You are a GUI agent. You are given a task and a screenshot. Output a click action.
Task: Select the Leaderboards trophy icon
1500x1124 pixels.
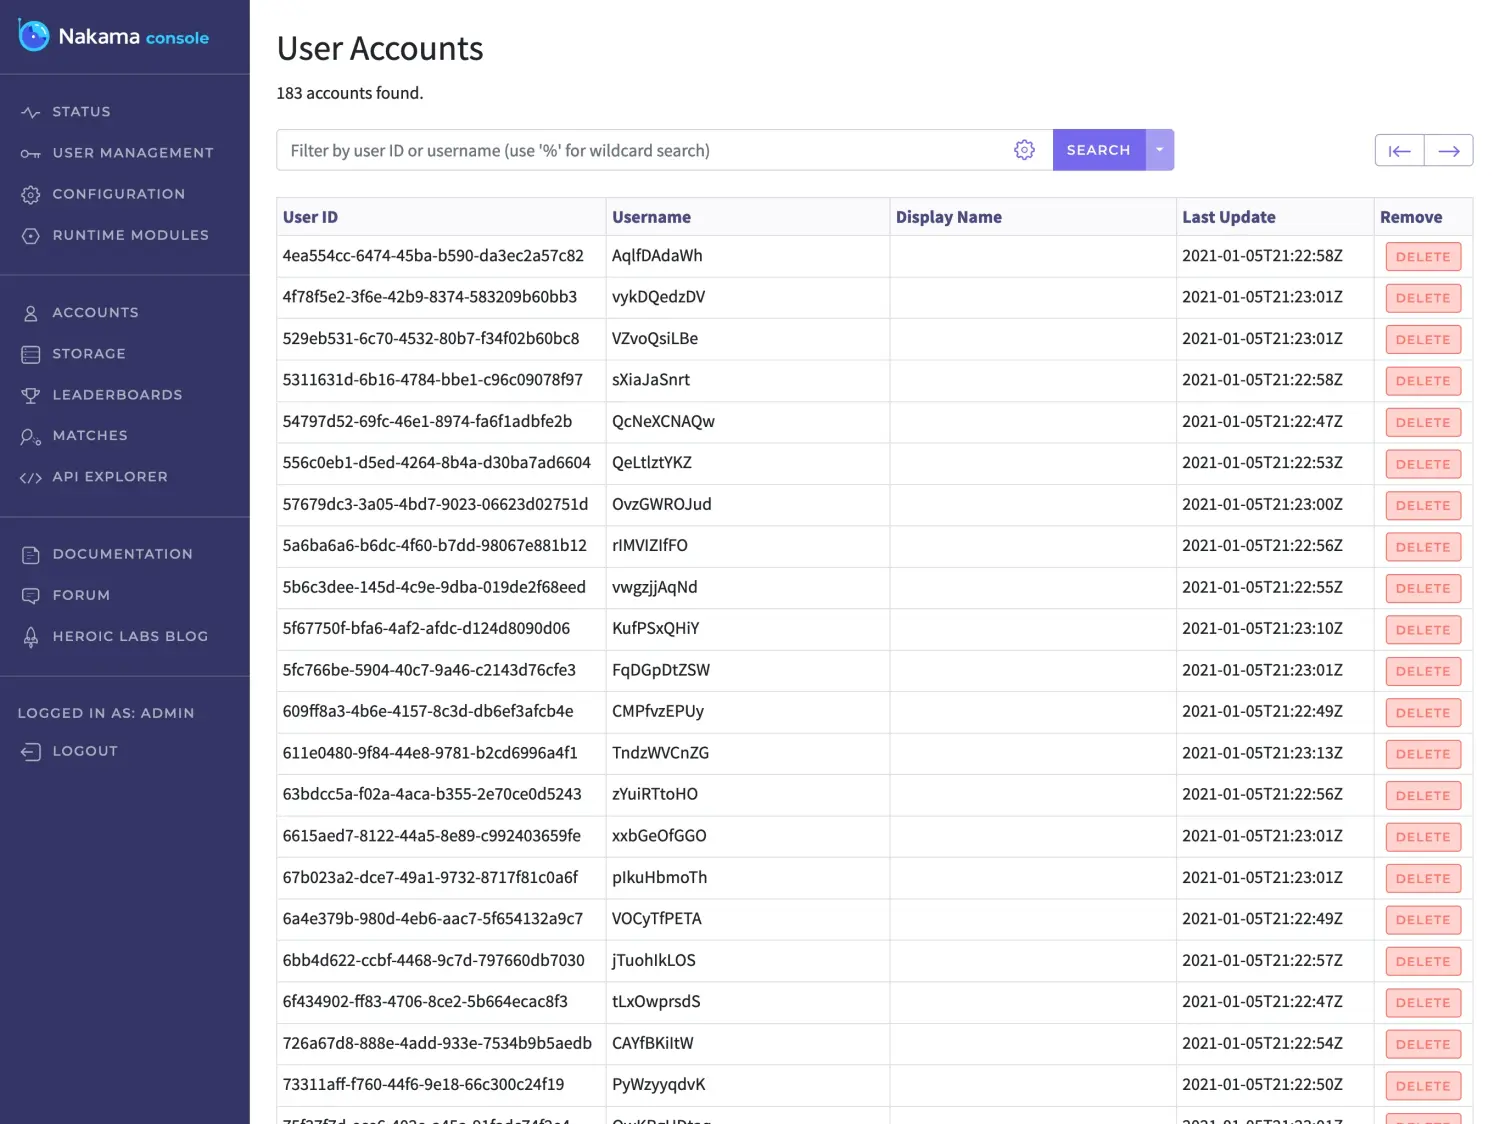[x=31, y=395]
